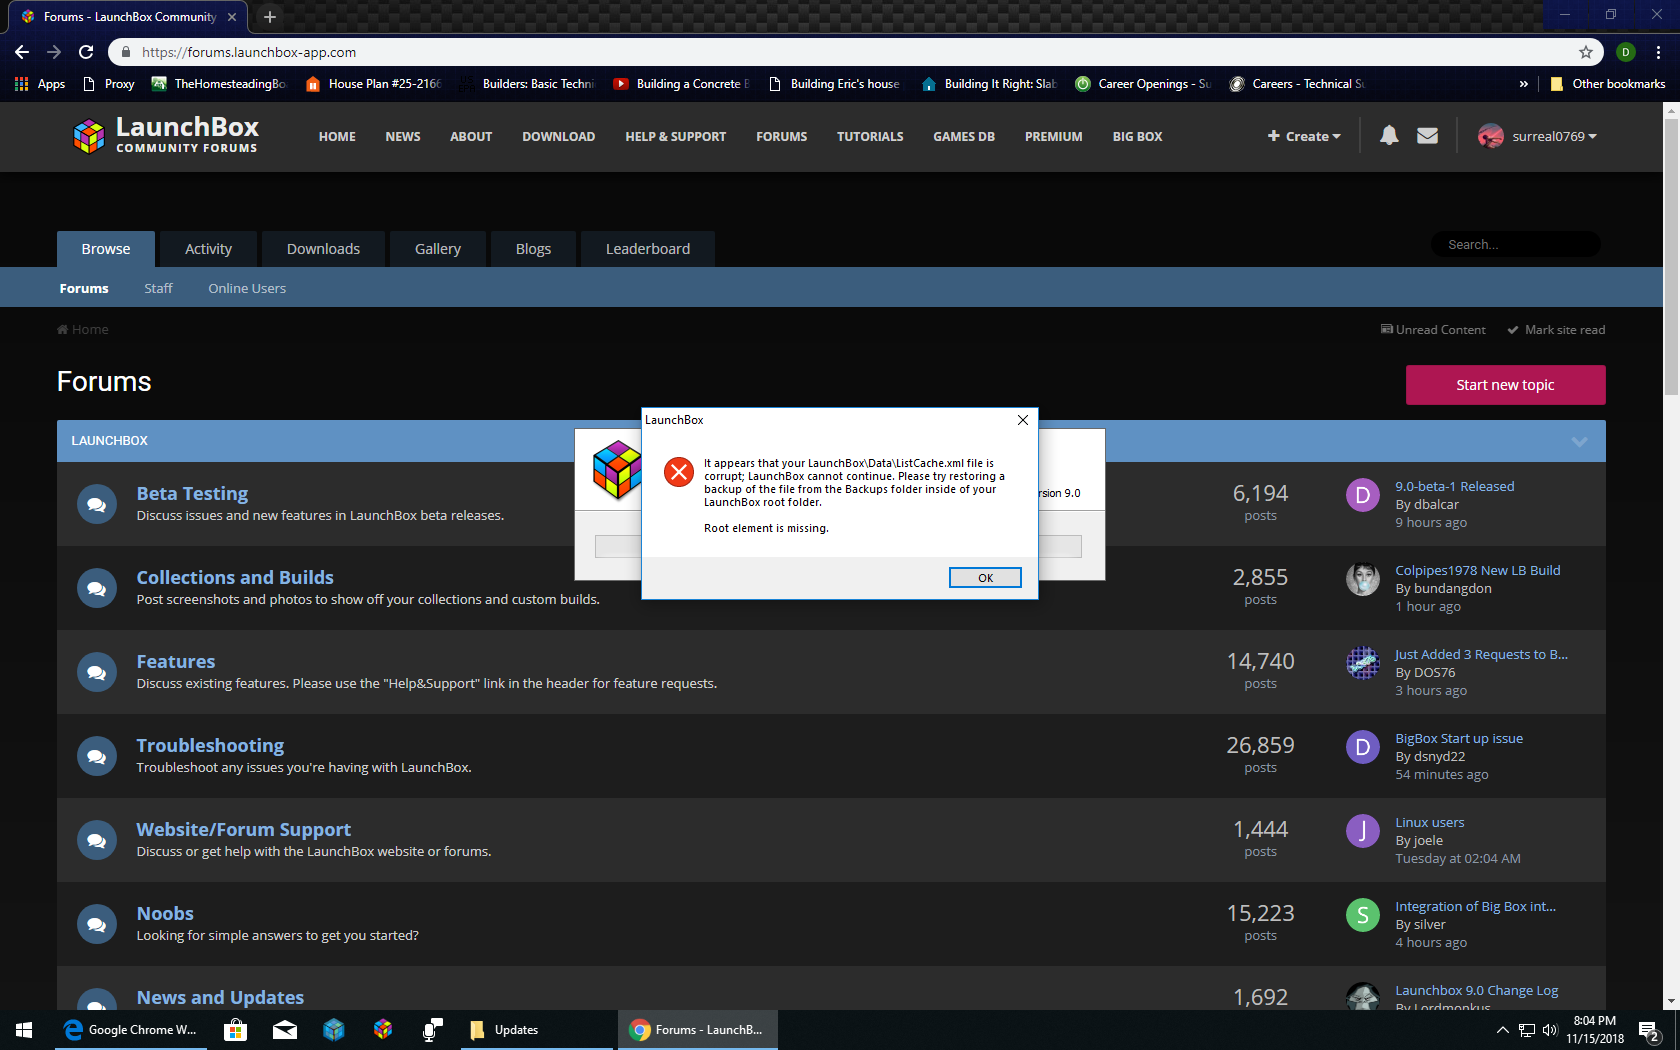Screen dimensions: 1680x1050
Task: Open surreal0769 user account dropdown
Action: [x=1537, y=136]
